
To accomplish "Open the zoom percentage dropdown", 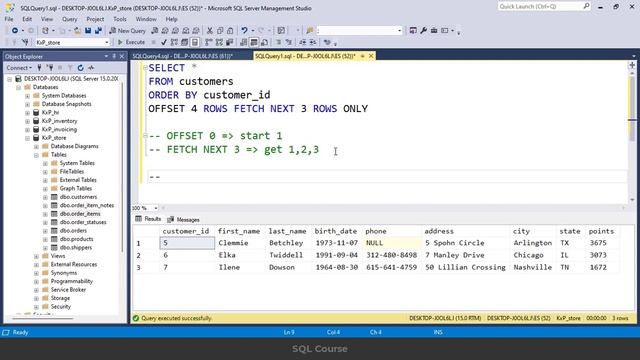I will pos(156,208).
